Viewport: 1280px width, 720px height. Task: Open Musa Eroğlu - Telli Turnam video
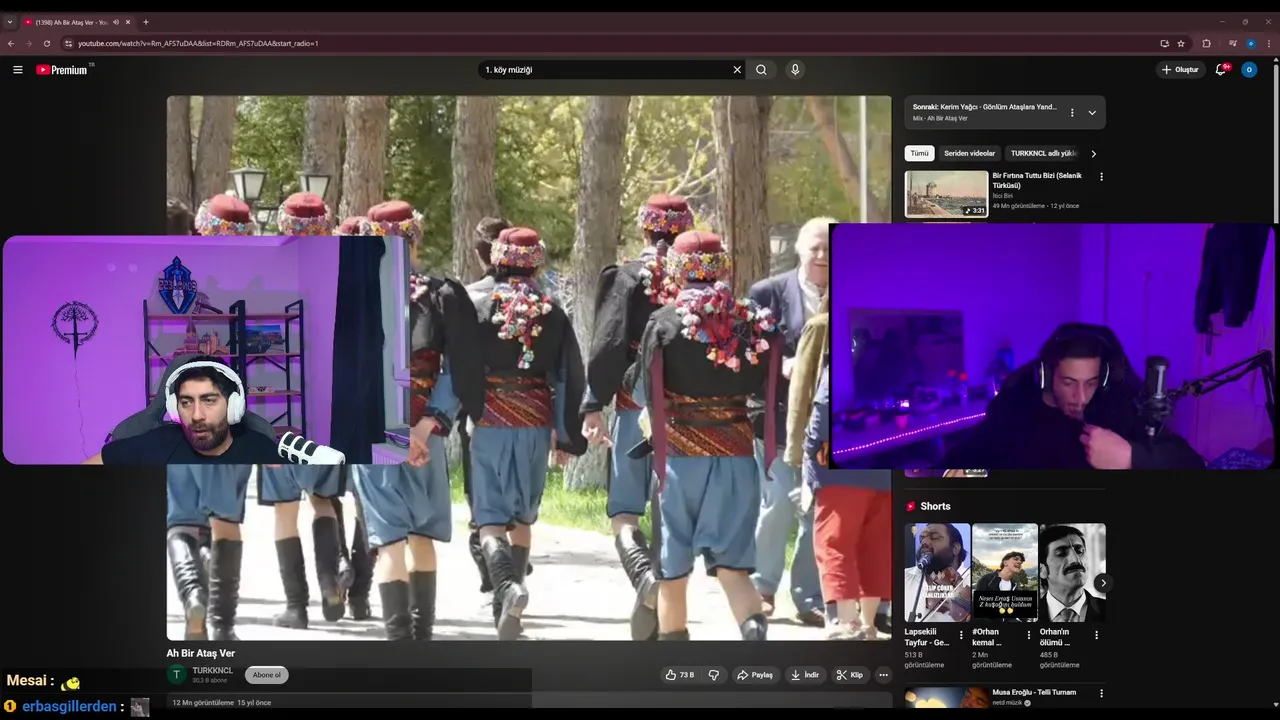pyautogui.click(x=1034, y=692)
